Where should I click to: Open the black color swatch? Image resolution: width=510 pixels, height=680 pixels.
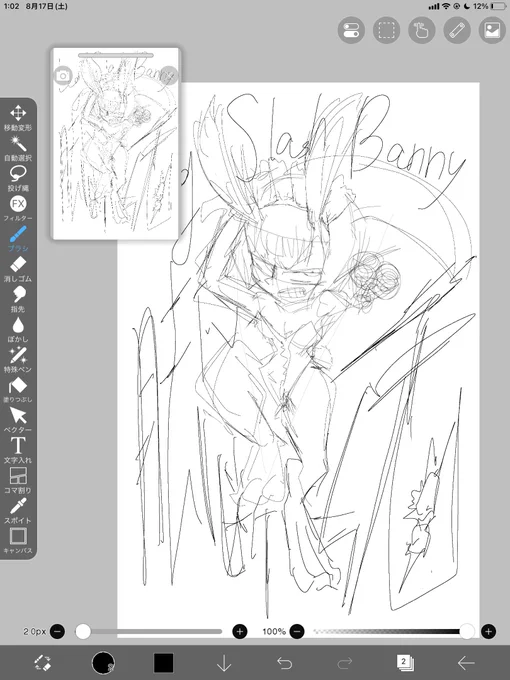(x=163, y=663)
